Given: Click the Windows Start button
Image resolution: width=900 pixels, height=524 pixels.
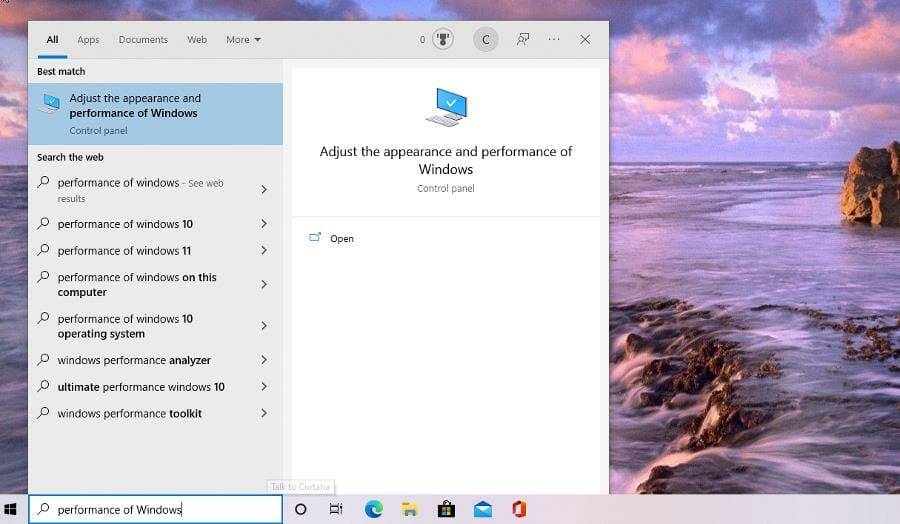Looking at the screenshot, I should 11,509.
